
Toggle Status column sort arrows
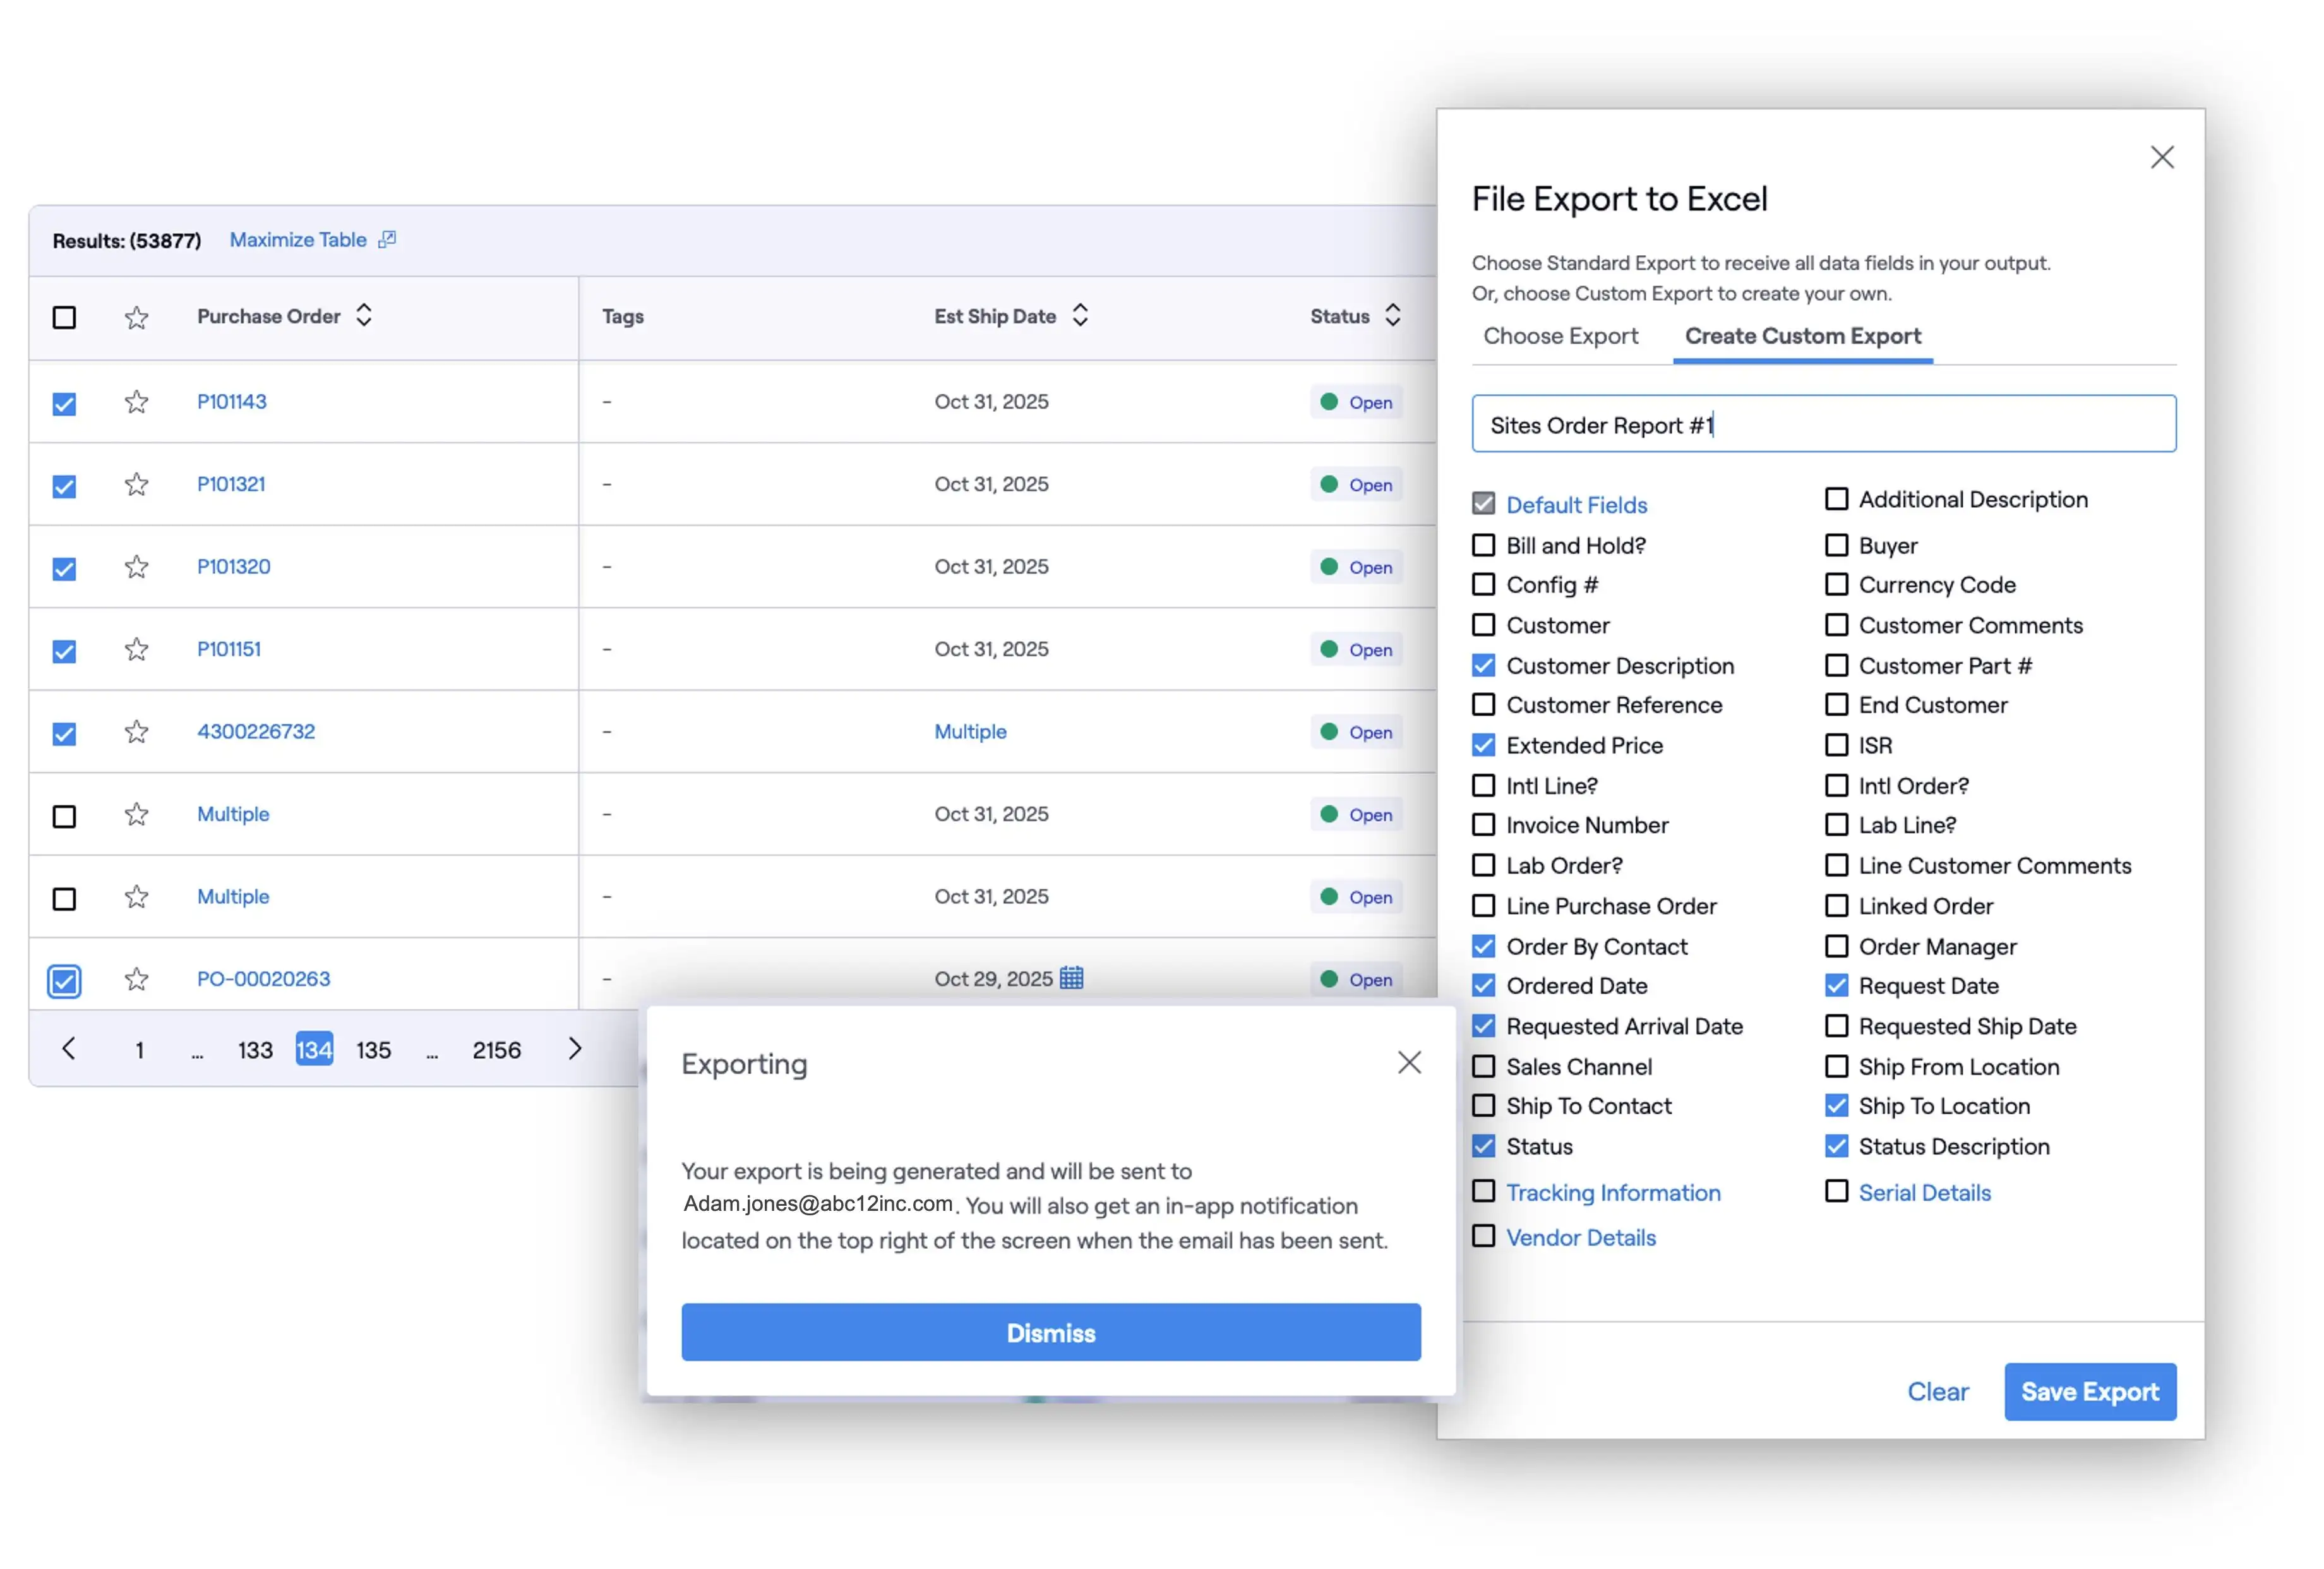pos(1392,316)
